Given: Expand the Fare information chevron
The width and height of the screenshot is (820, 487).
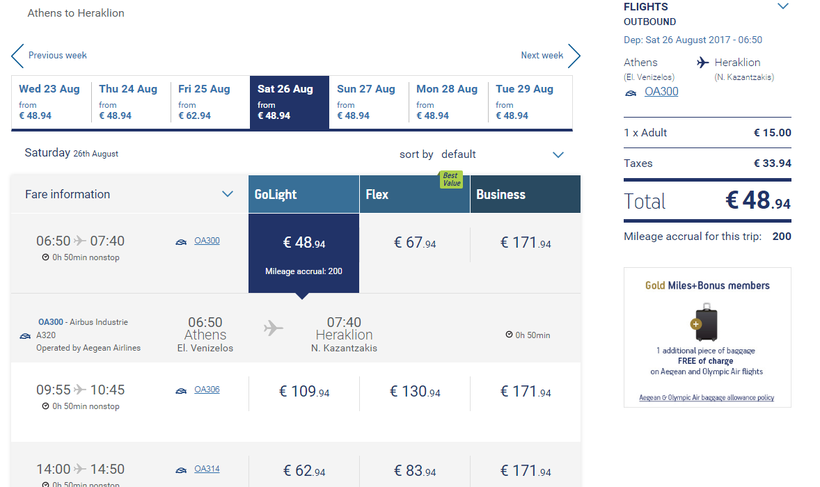Looking at the screenshot, I should pyautogui.click(x=228, y=194).
